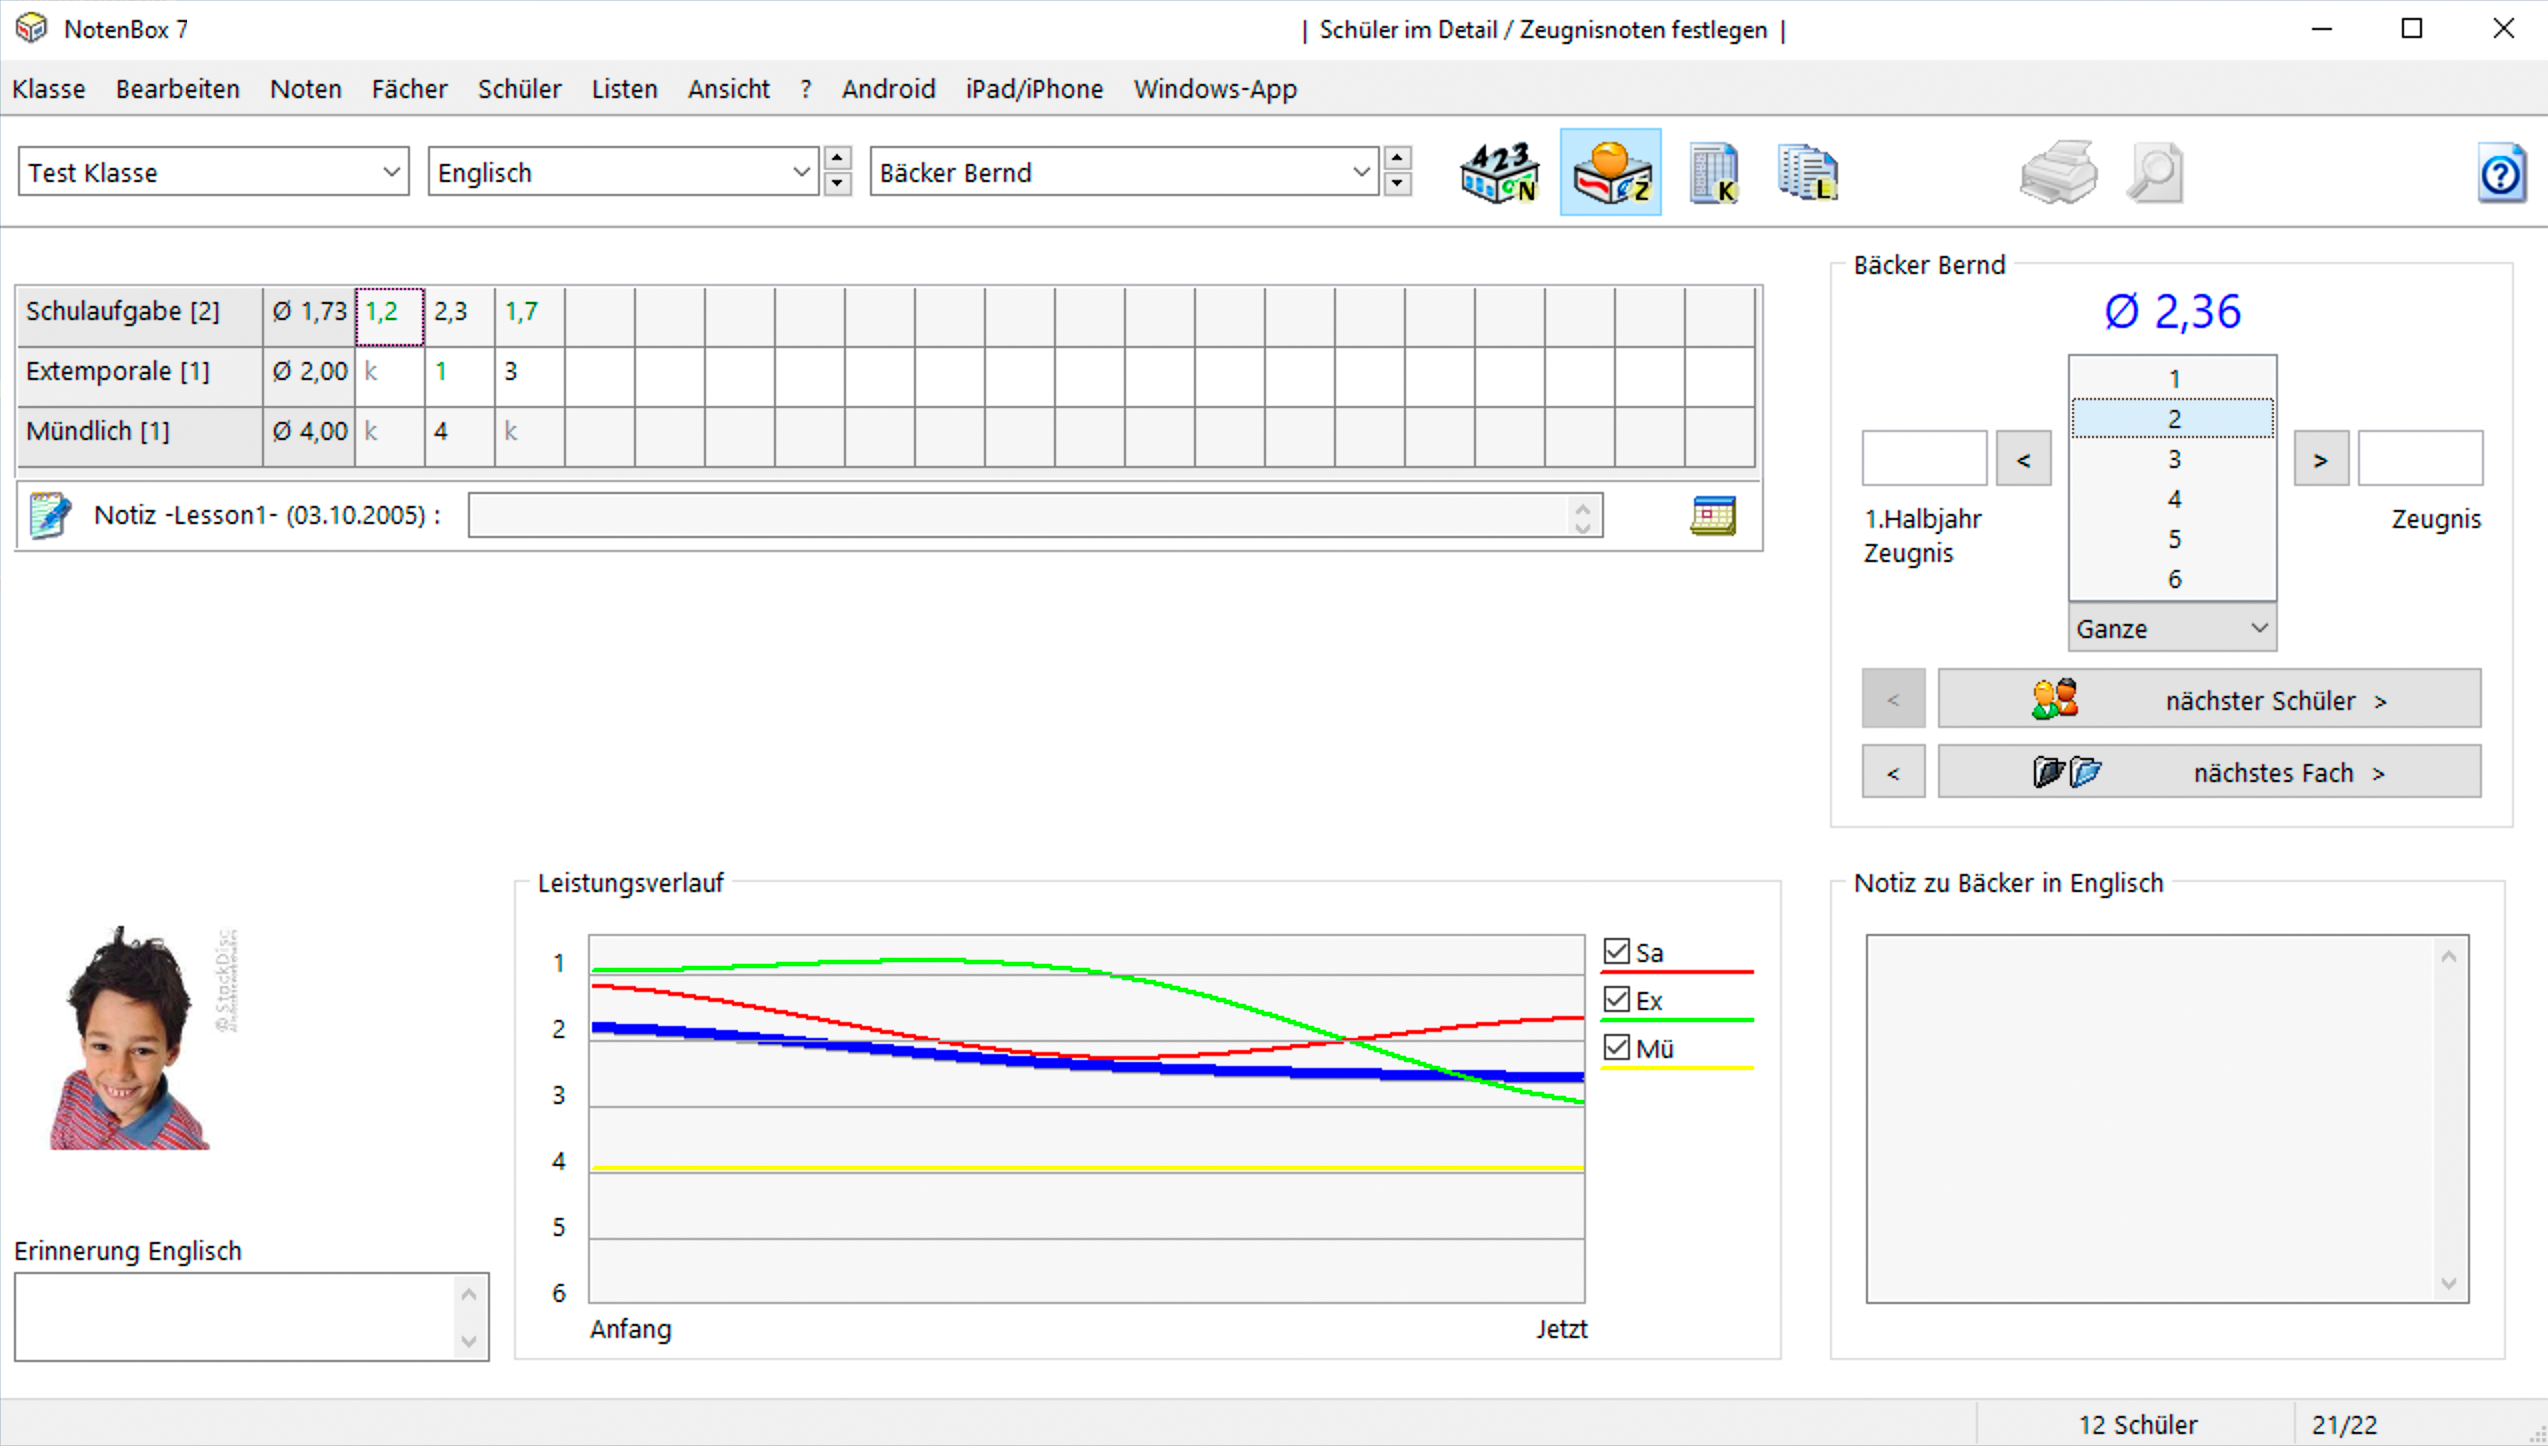
Task: Click the calendar icon beside the note field
Action: pyautogui.click(x=1712, y=516)
